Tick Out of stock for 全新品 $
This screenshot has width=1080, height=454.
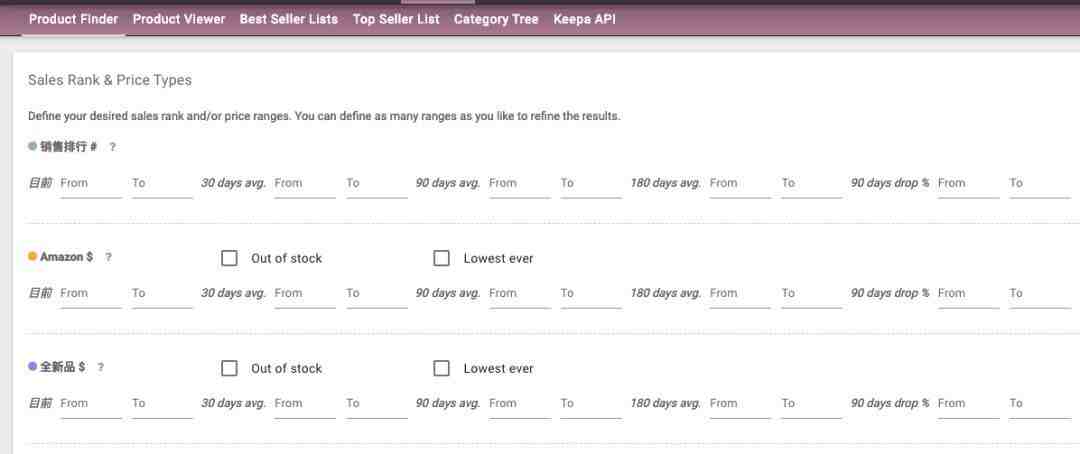[229, 369]
